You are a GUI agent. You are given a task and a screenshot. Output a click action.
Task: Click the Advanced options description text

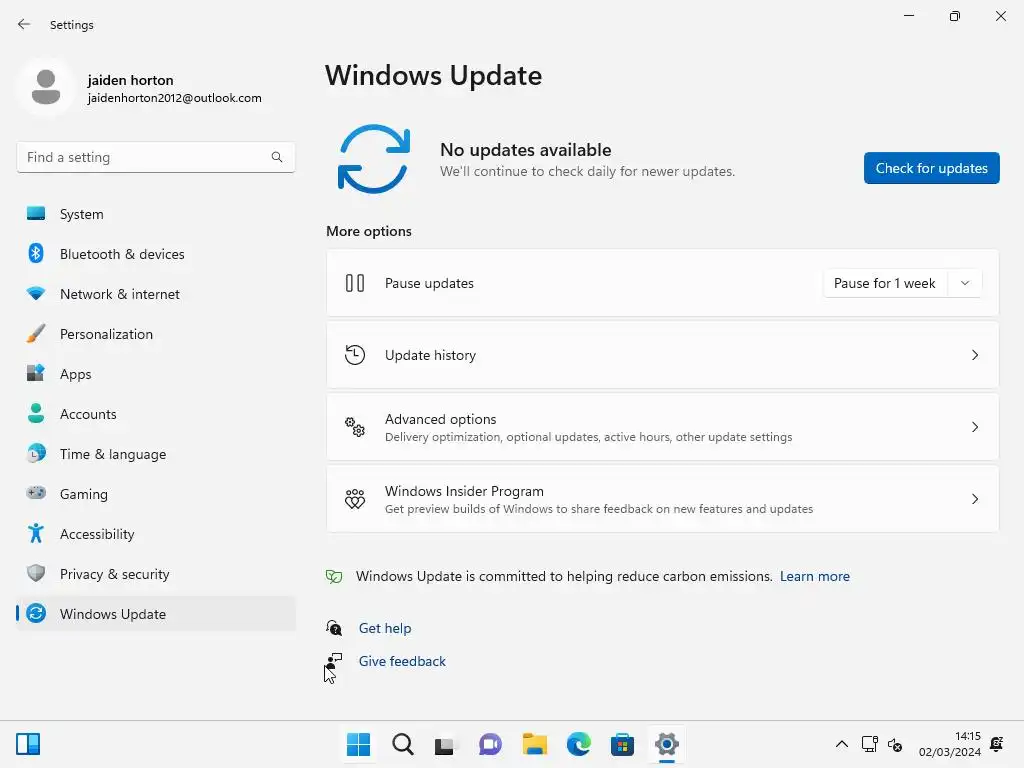point(588,437)
